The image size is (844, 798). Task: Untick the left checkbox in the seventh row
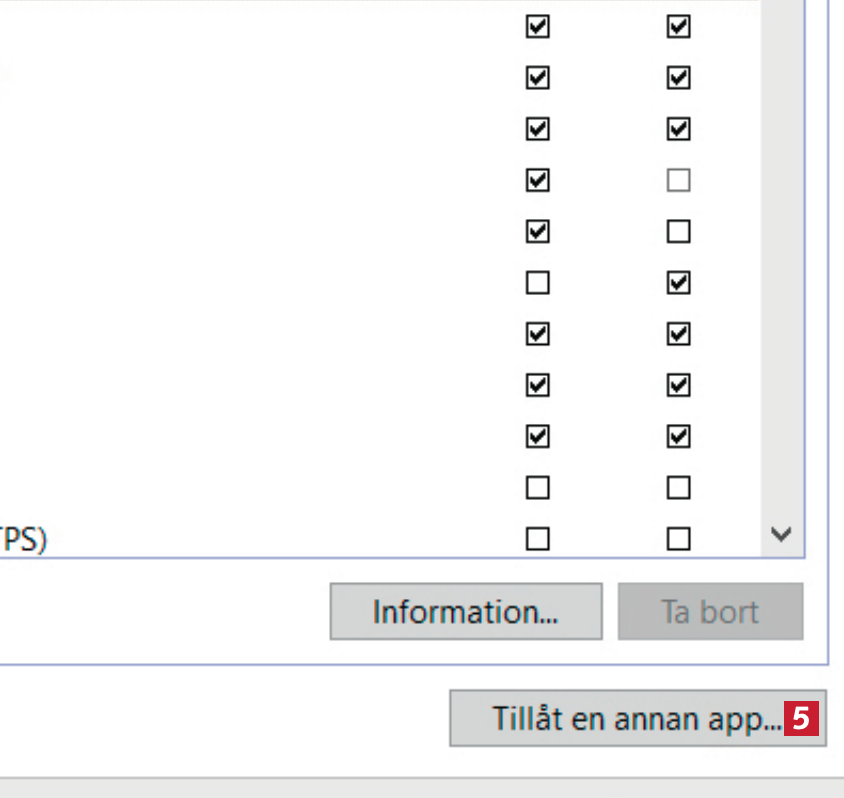(538, 335)
